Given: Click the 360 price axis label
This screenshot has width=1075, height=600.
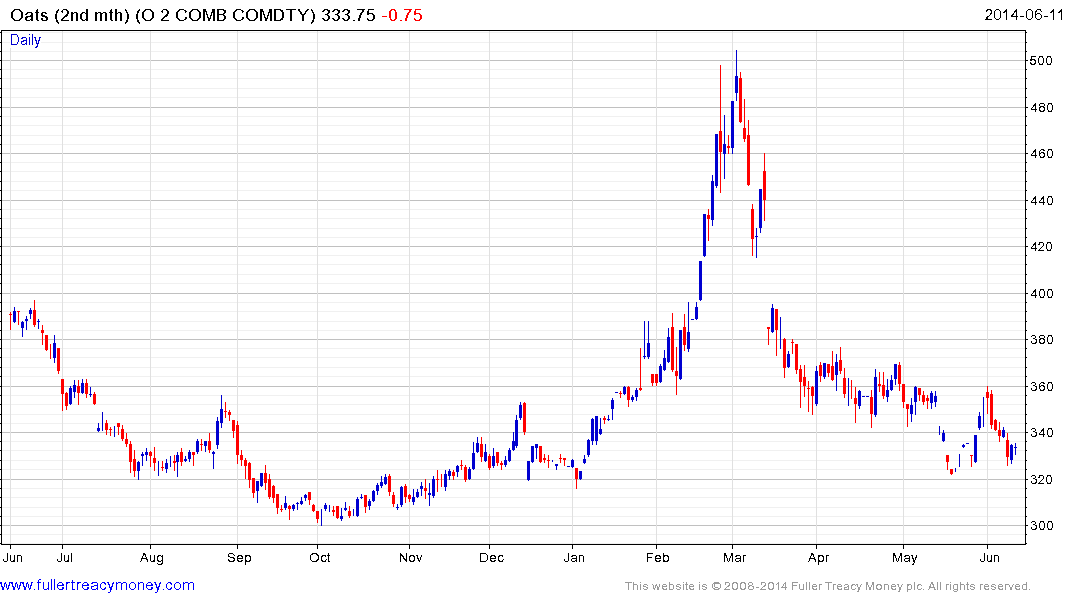Looking at the screenshot, I should (1041, 387).
